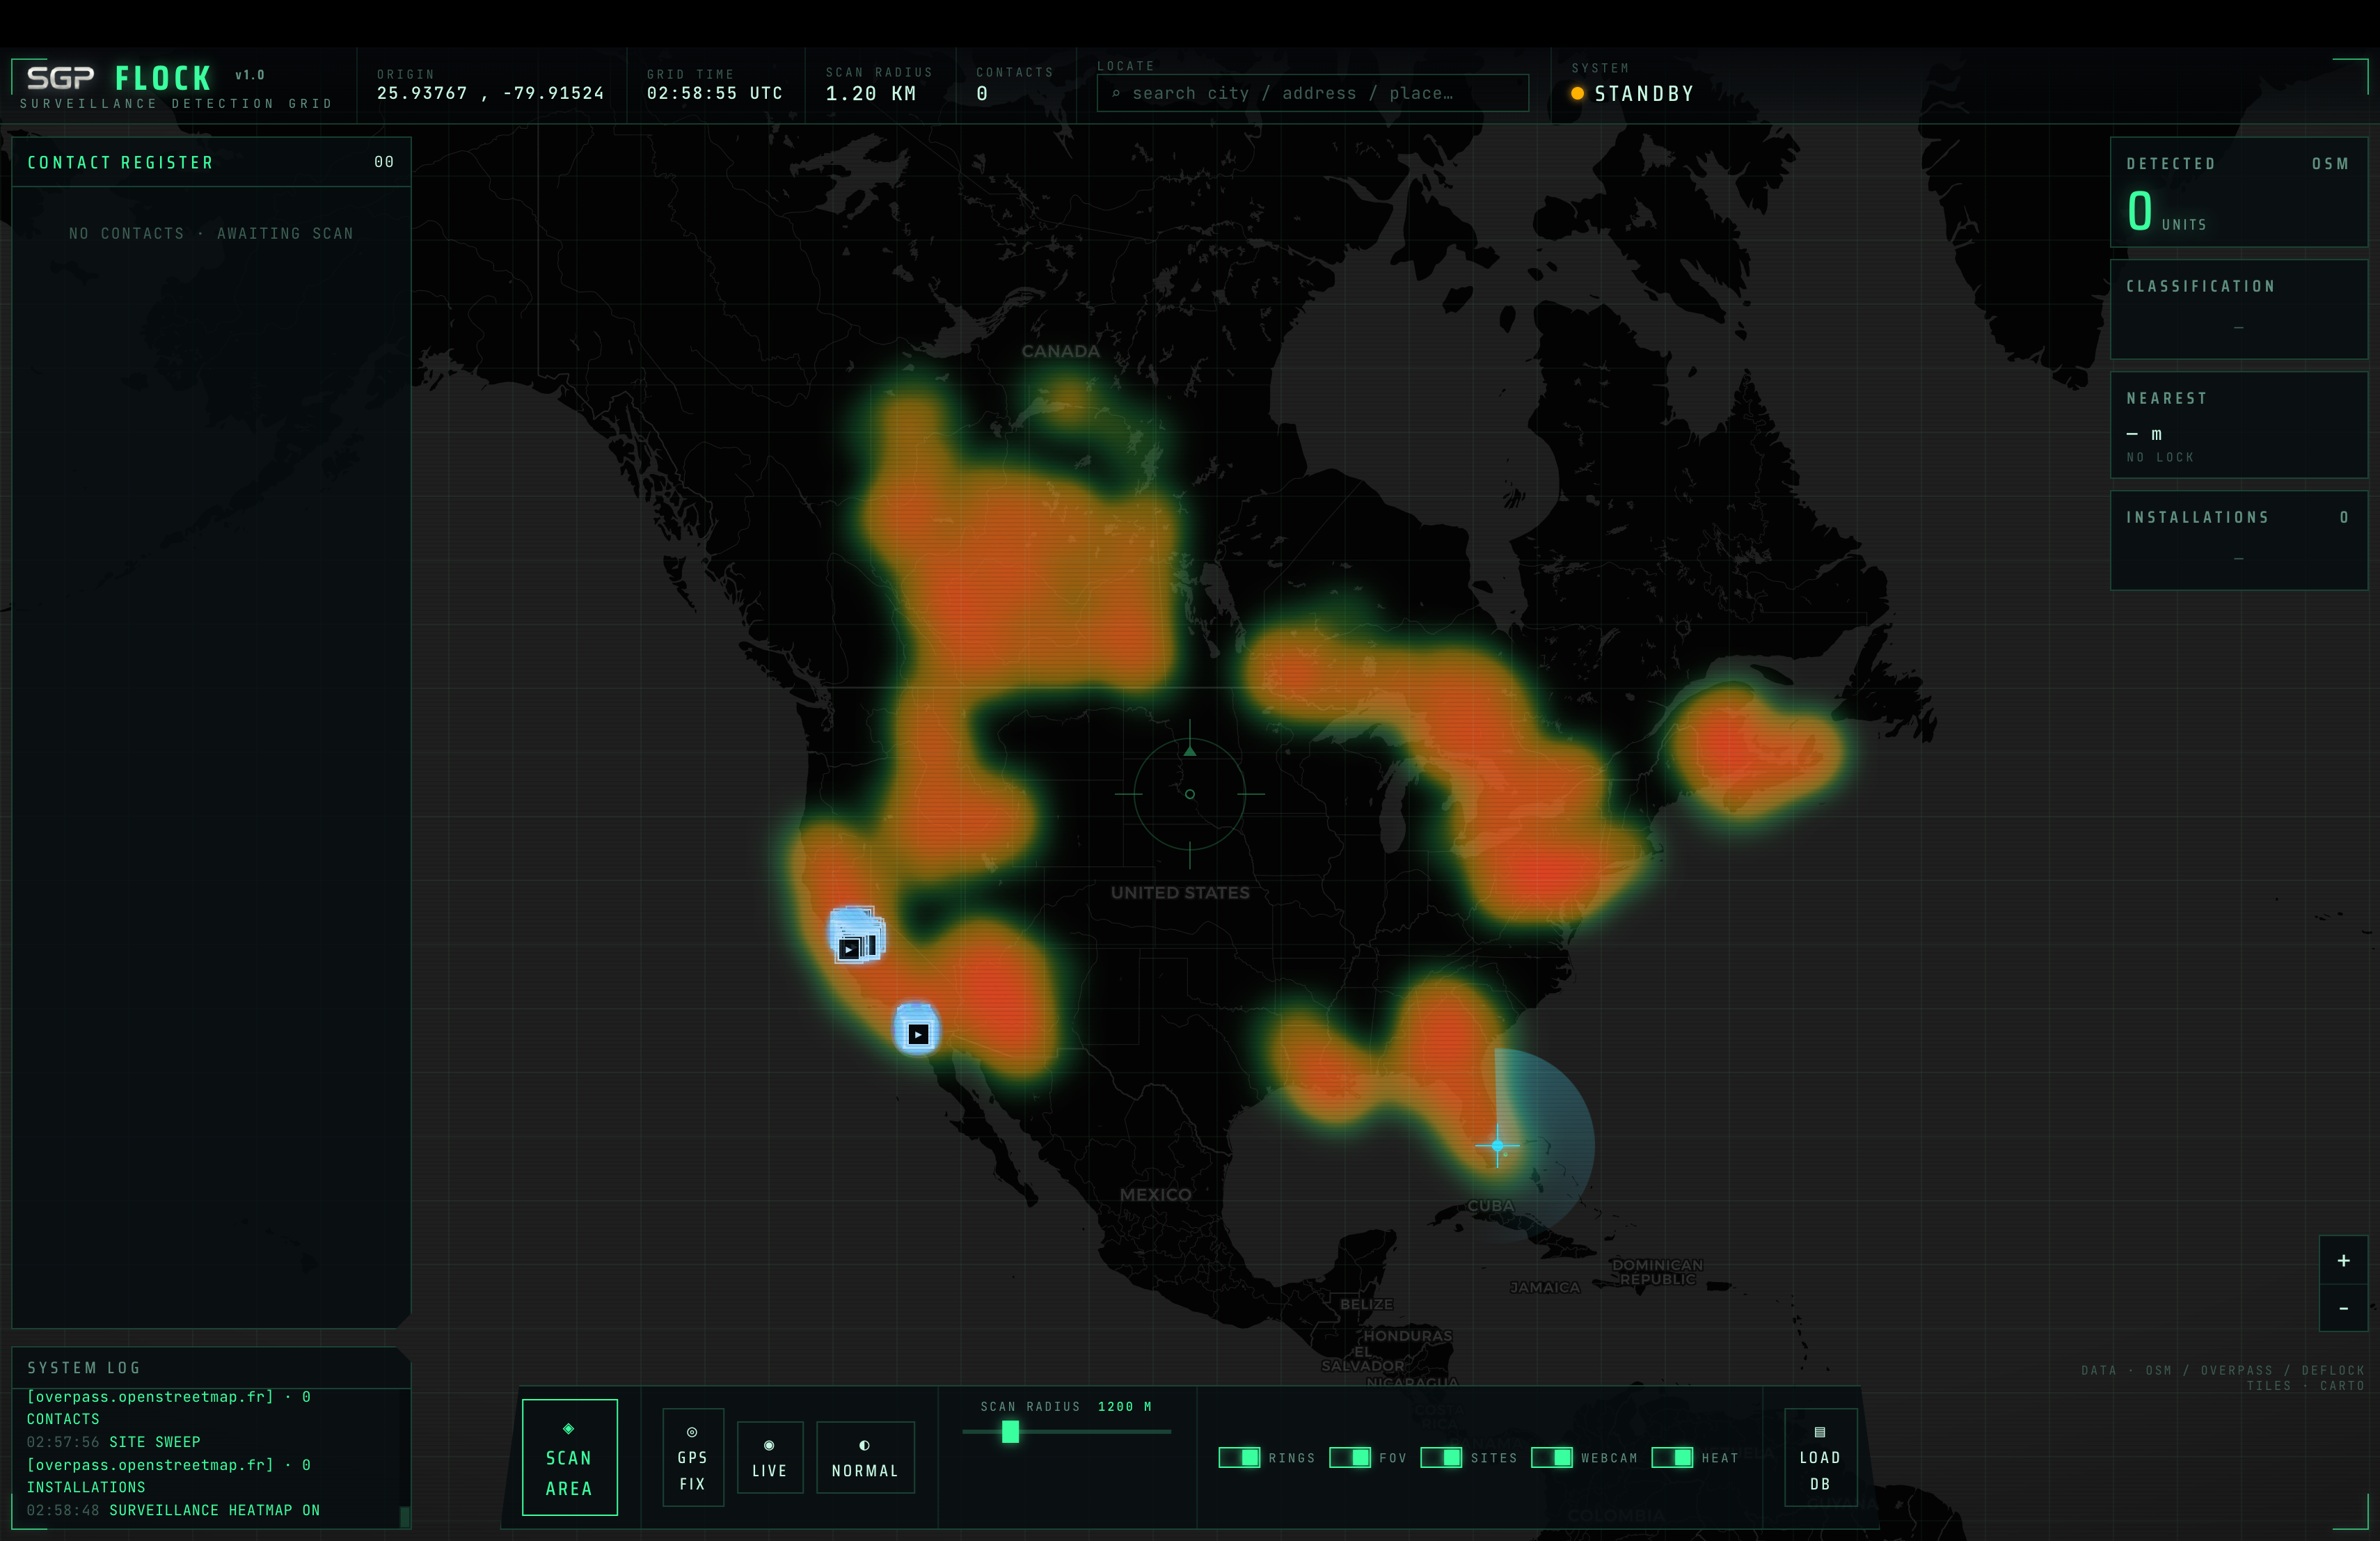Click the Contact Register panel header
Image resolution: width=2380 pixels, height=1541 pixels.
click(x=211, y=162)
